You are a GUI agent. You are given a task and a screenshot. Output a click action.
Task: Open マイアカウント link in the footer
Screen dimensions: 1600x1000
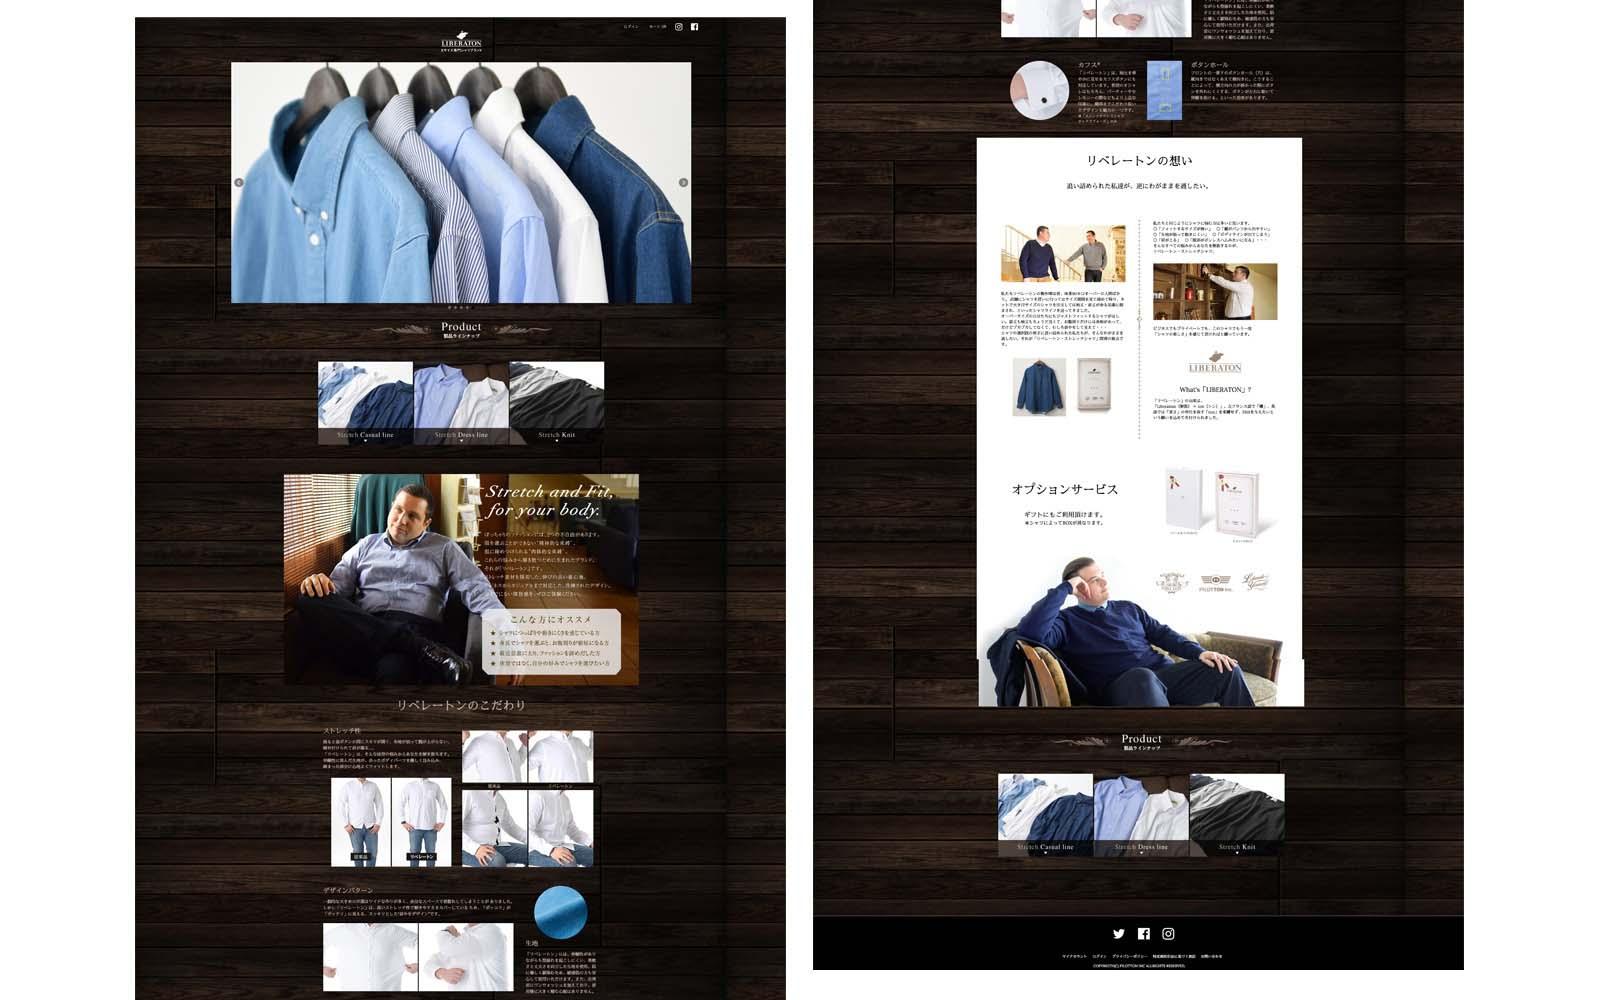coord(1074,957)
